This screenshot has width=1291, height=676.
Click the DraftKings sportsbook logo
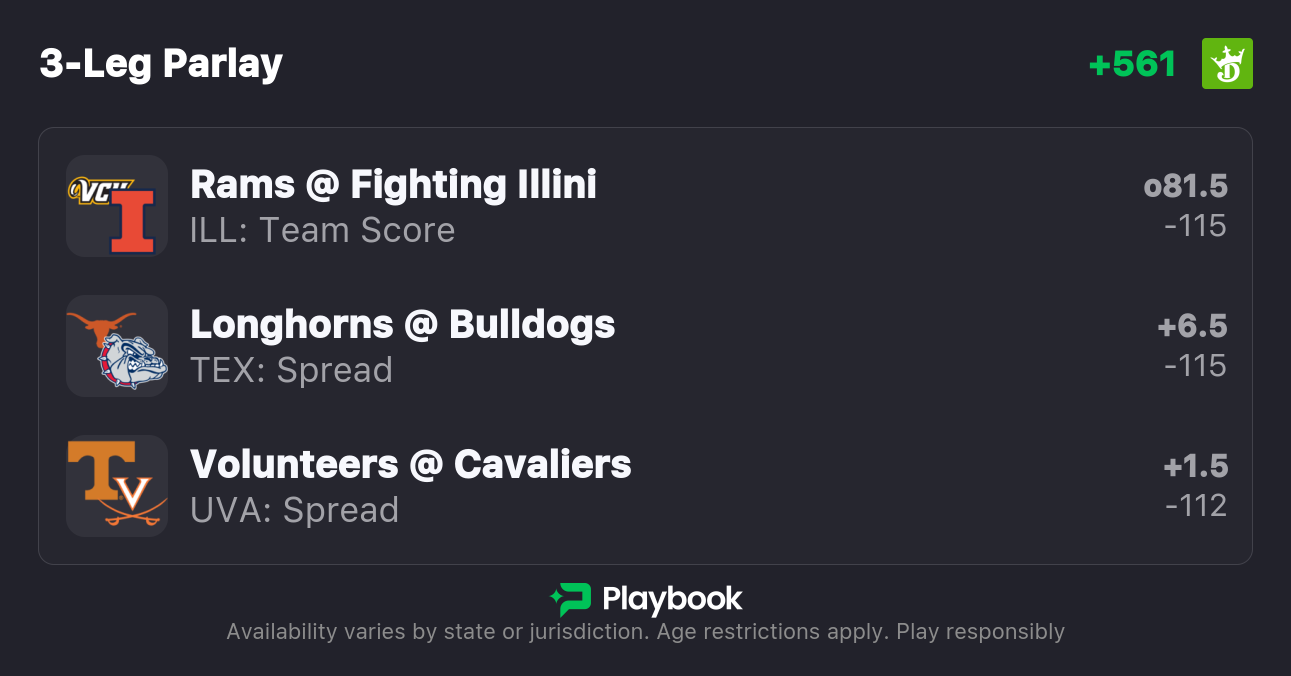pyautogui.click(x=1226, y=64)
